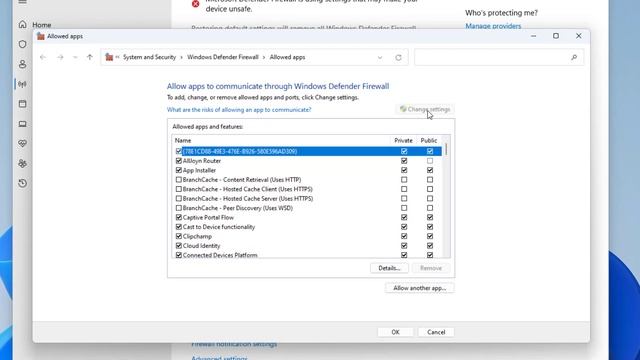Screen dimensions: 640x360
Task: Open Manage providers link in Windows Security
Action: point(493,26)
